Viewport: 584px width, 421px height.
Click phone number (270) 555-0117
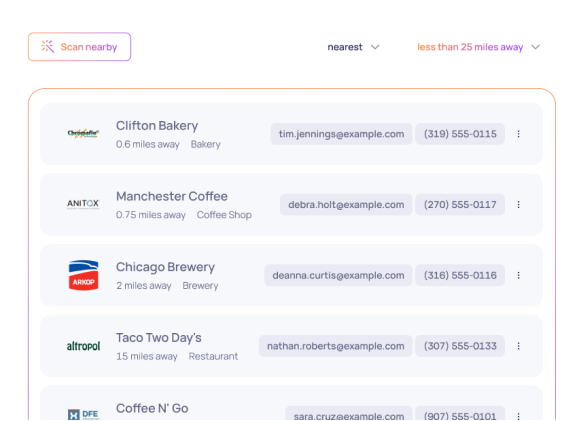click(460, 205)
